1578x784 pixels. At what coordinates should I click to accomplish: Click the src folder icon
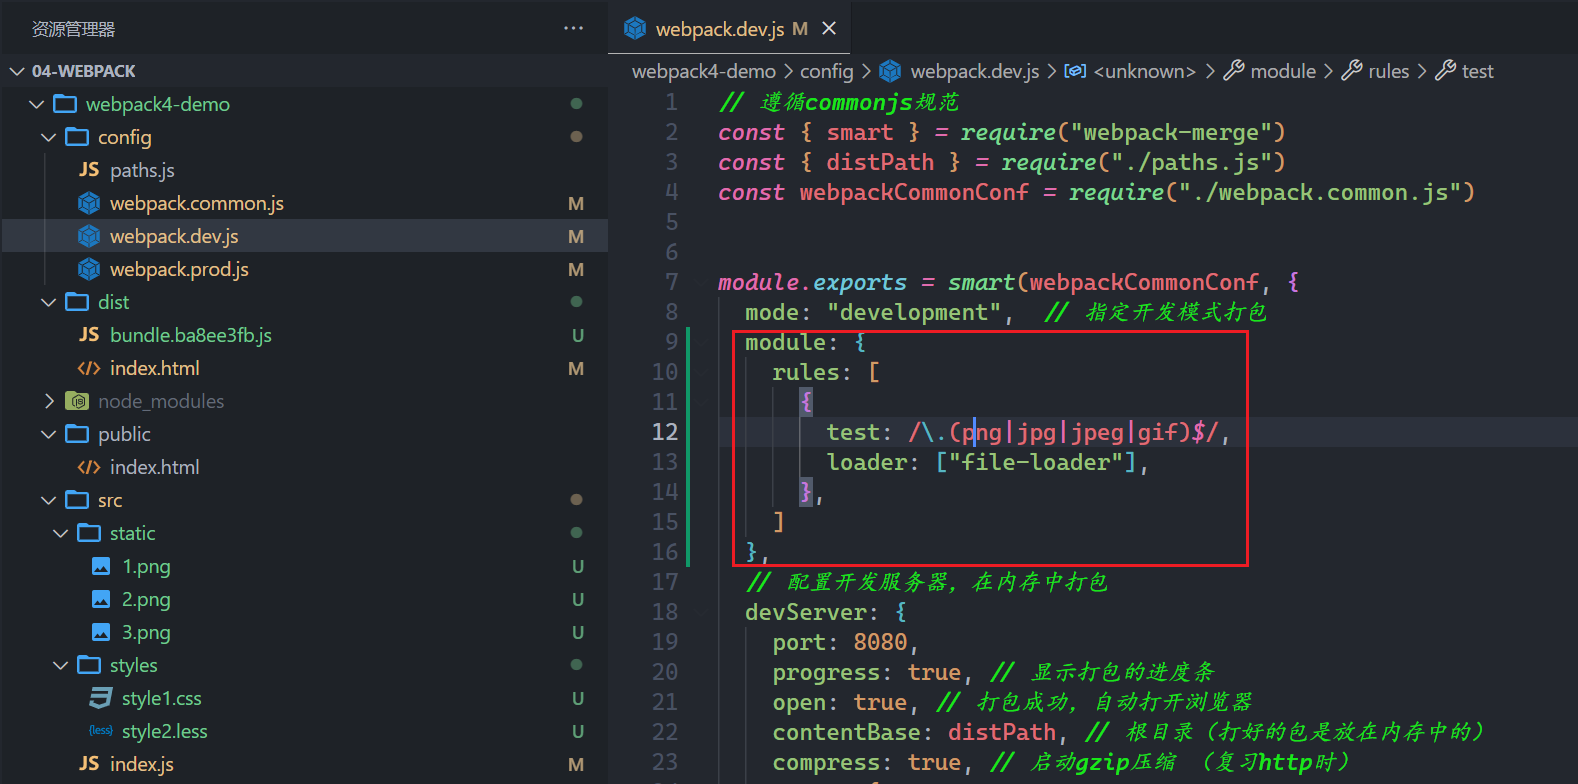pyautogui.click(x=77, y=500)
